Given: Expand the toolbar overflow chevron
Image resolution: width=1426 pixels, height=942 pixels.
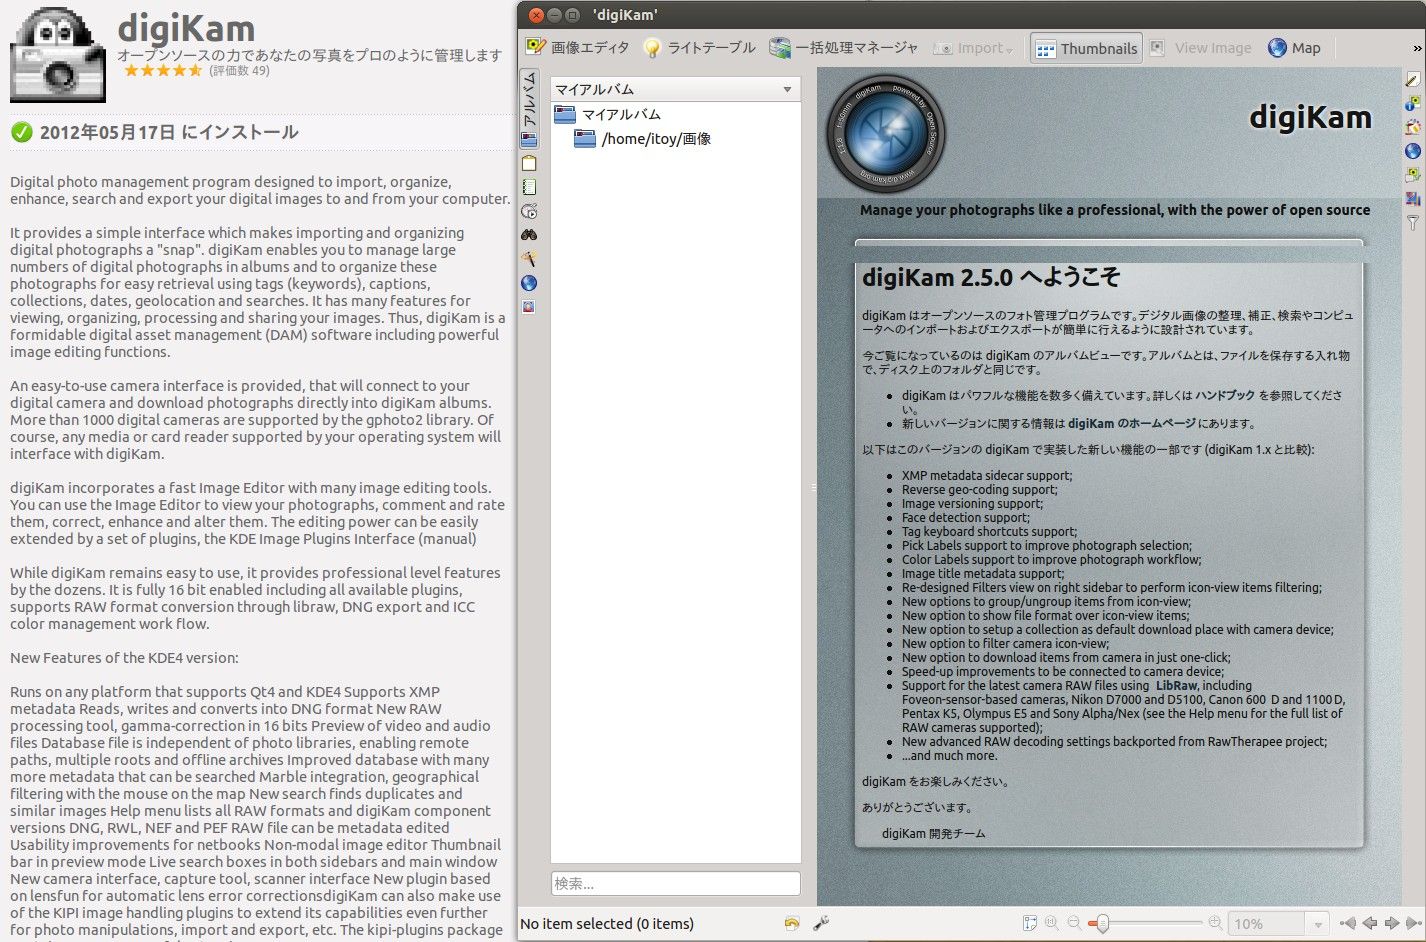Looking at the screenshot, I should pyautogui.click(x=1417, y=48).
